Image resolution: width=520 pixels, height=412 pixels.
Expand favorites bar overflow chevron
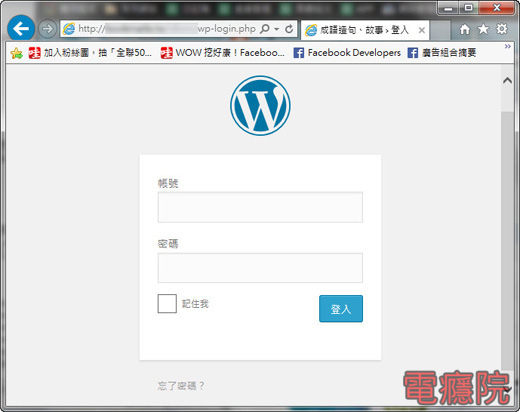point(508,46)
